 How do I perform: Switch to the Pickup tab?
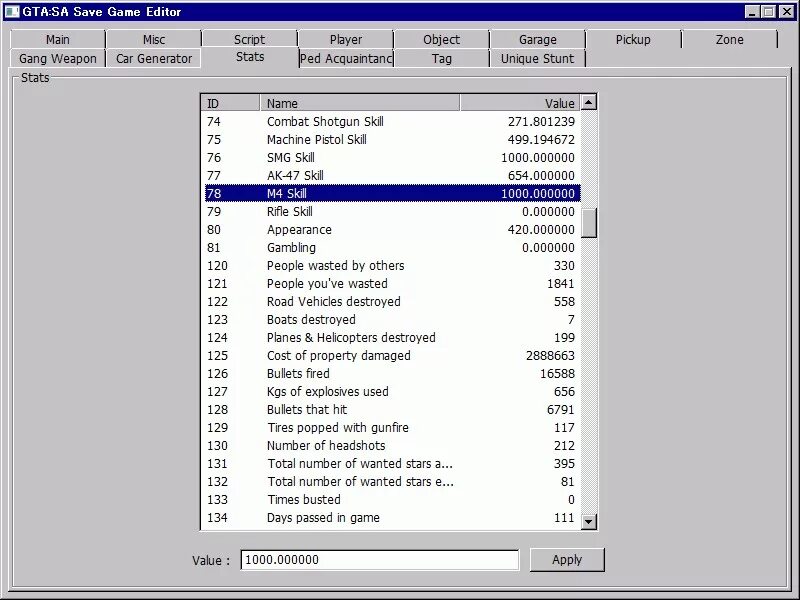[x=633, y=39]
